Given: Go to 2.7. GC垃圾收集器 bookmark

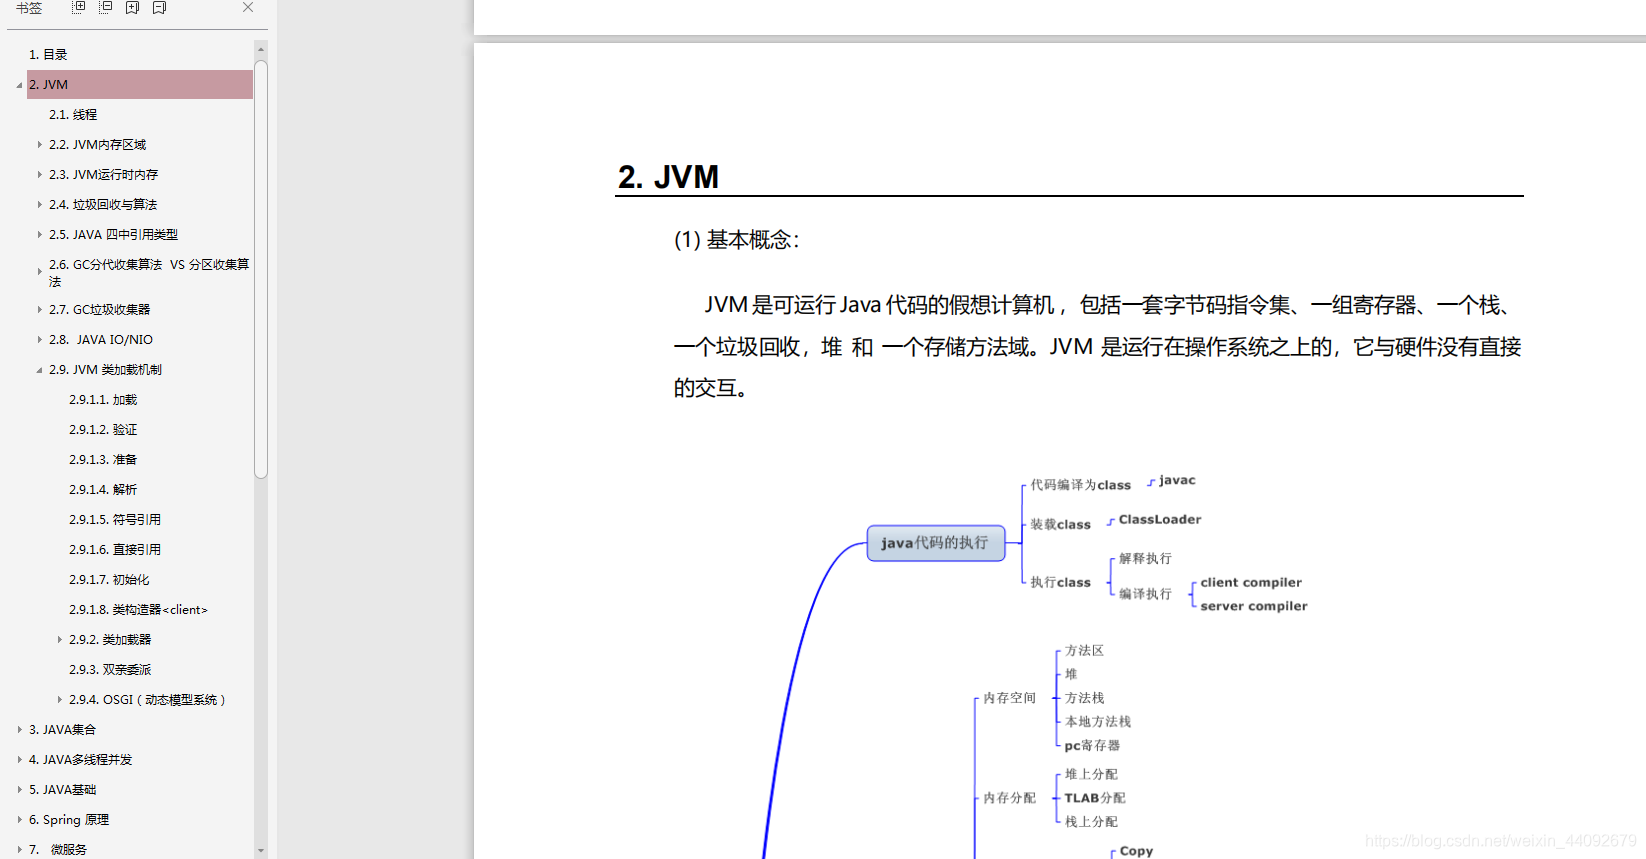Looking at the screenshot, I should [99, 310].
